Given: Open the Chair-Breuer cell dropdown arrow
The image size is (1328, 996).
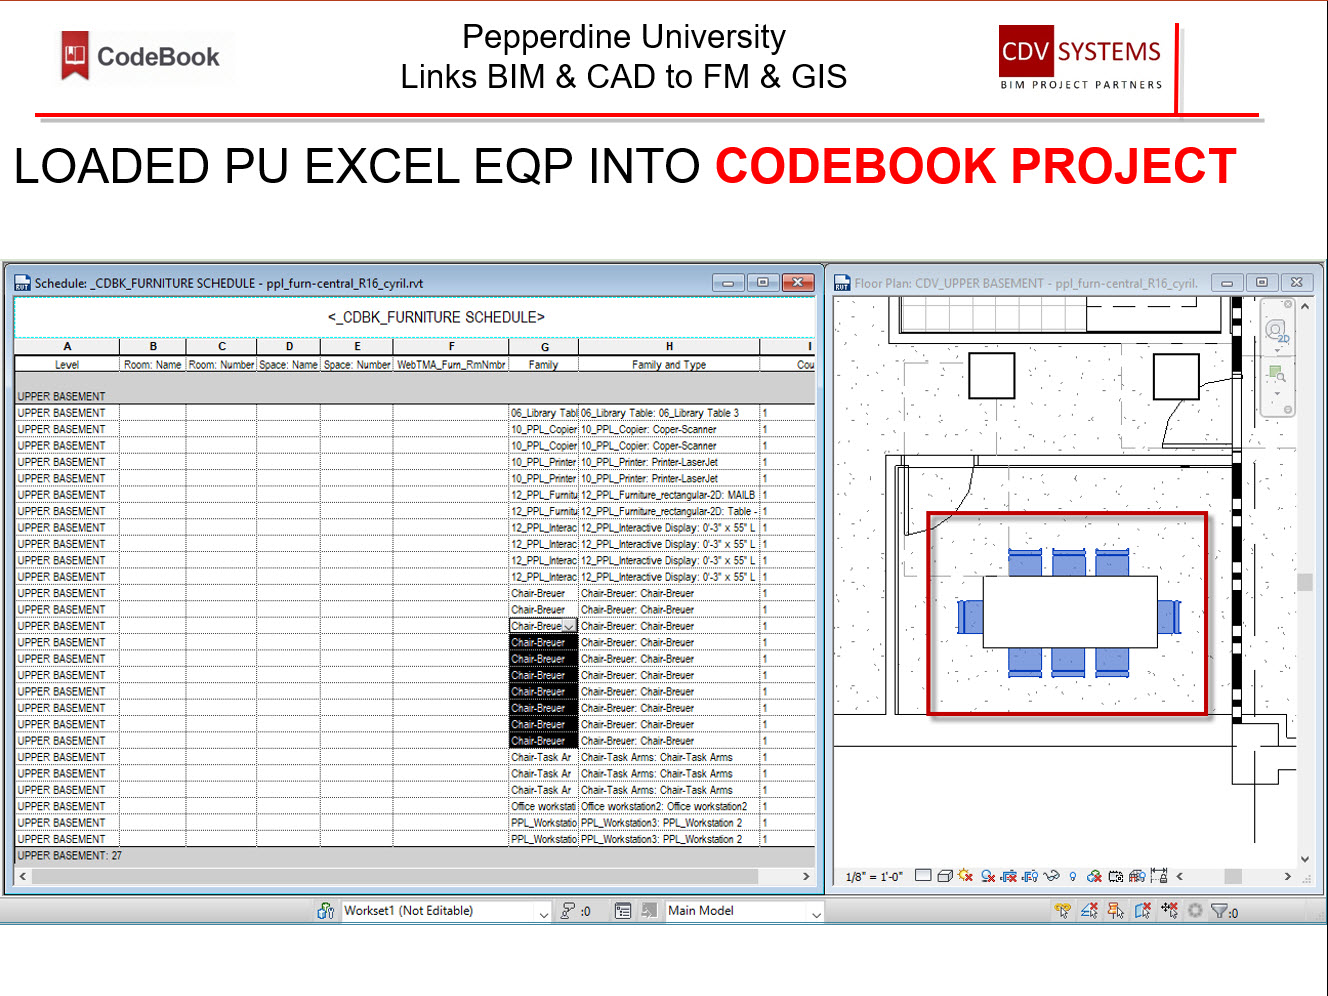Looking at the screenshot, I should (x=569, y=626).
